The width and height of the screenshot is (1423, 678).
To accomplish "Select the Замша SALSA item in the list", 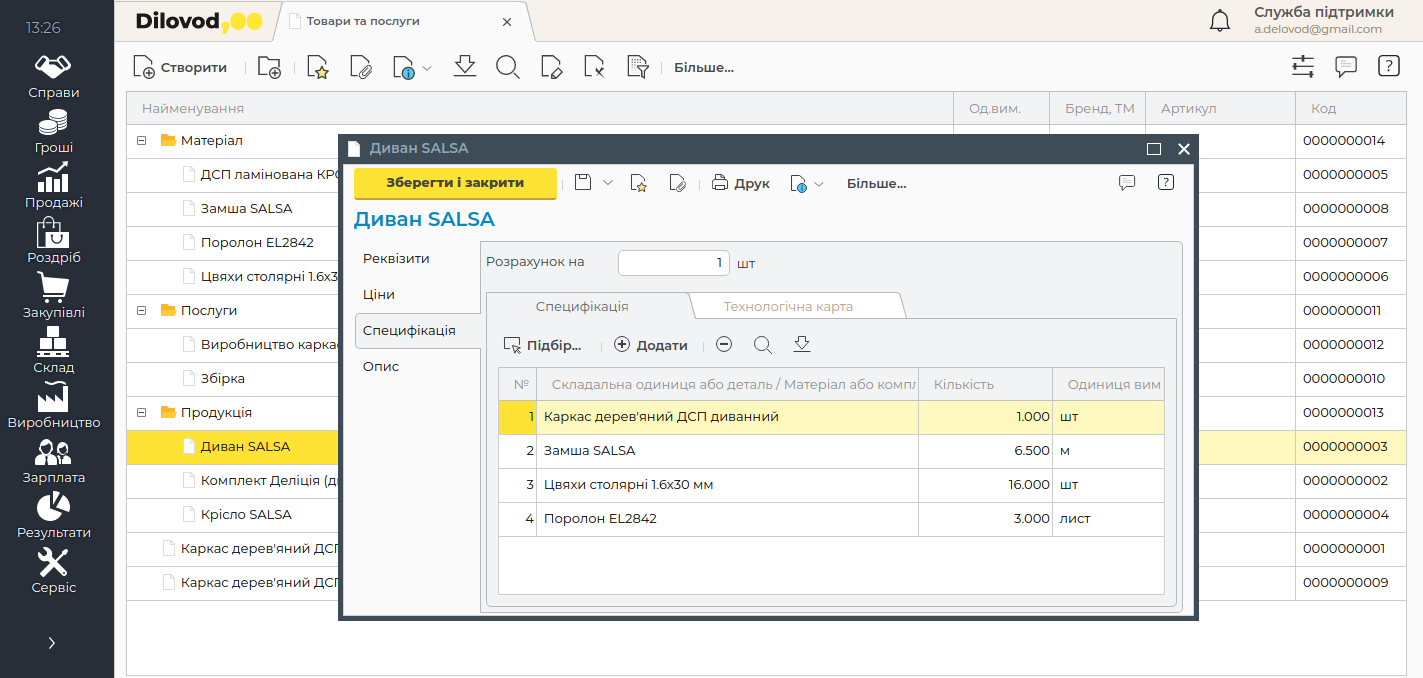I will tap(246, 209).
